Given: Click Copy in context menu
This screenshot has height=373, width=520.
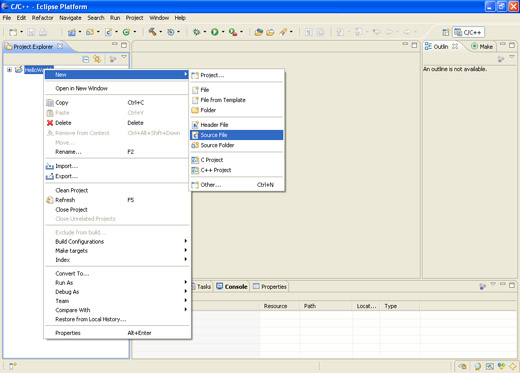Looking at the screenshot, I should point(117,103).
